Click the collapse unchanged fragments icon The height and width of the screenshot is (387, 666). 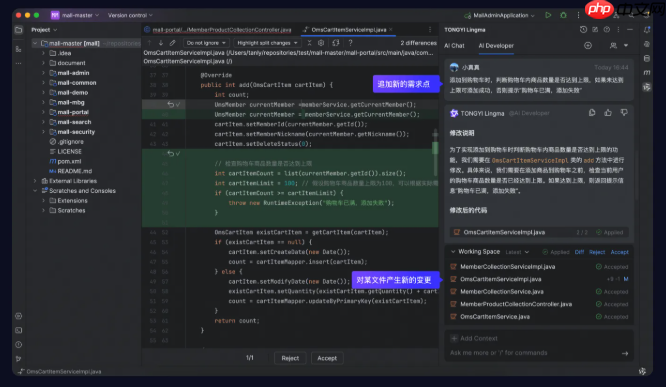309,43
